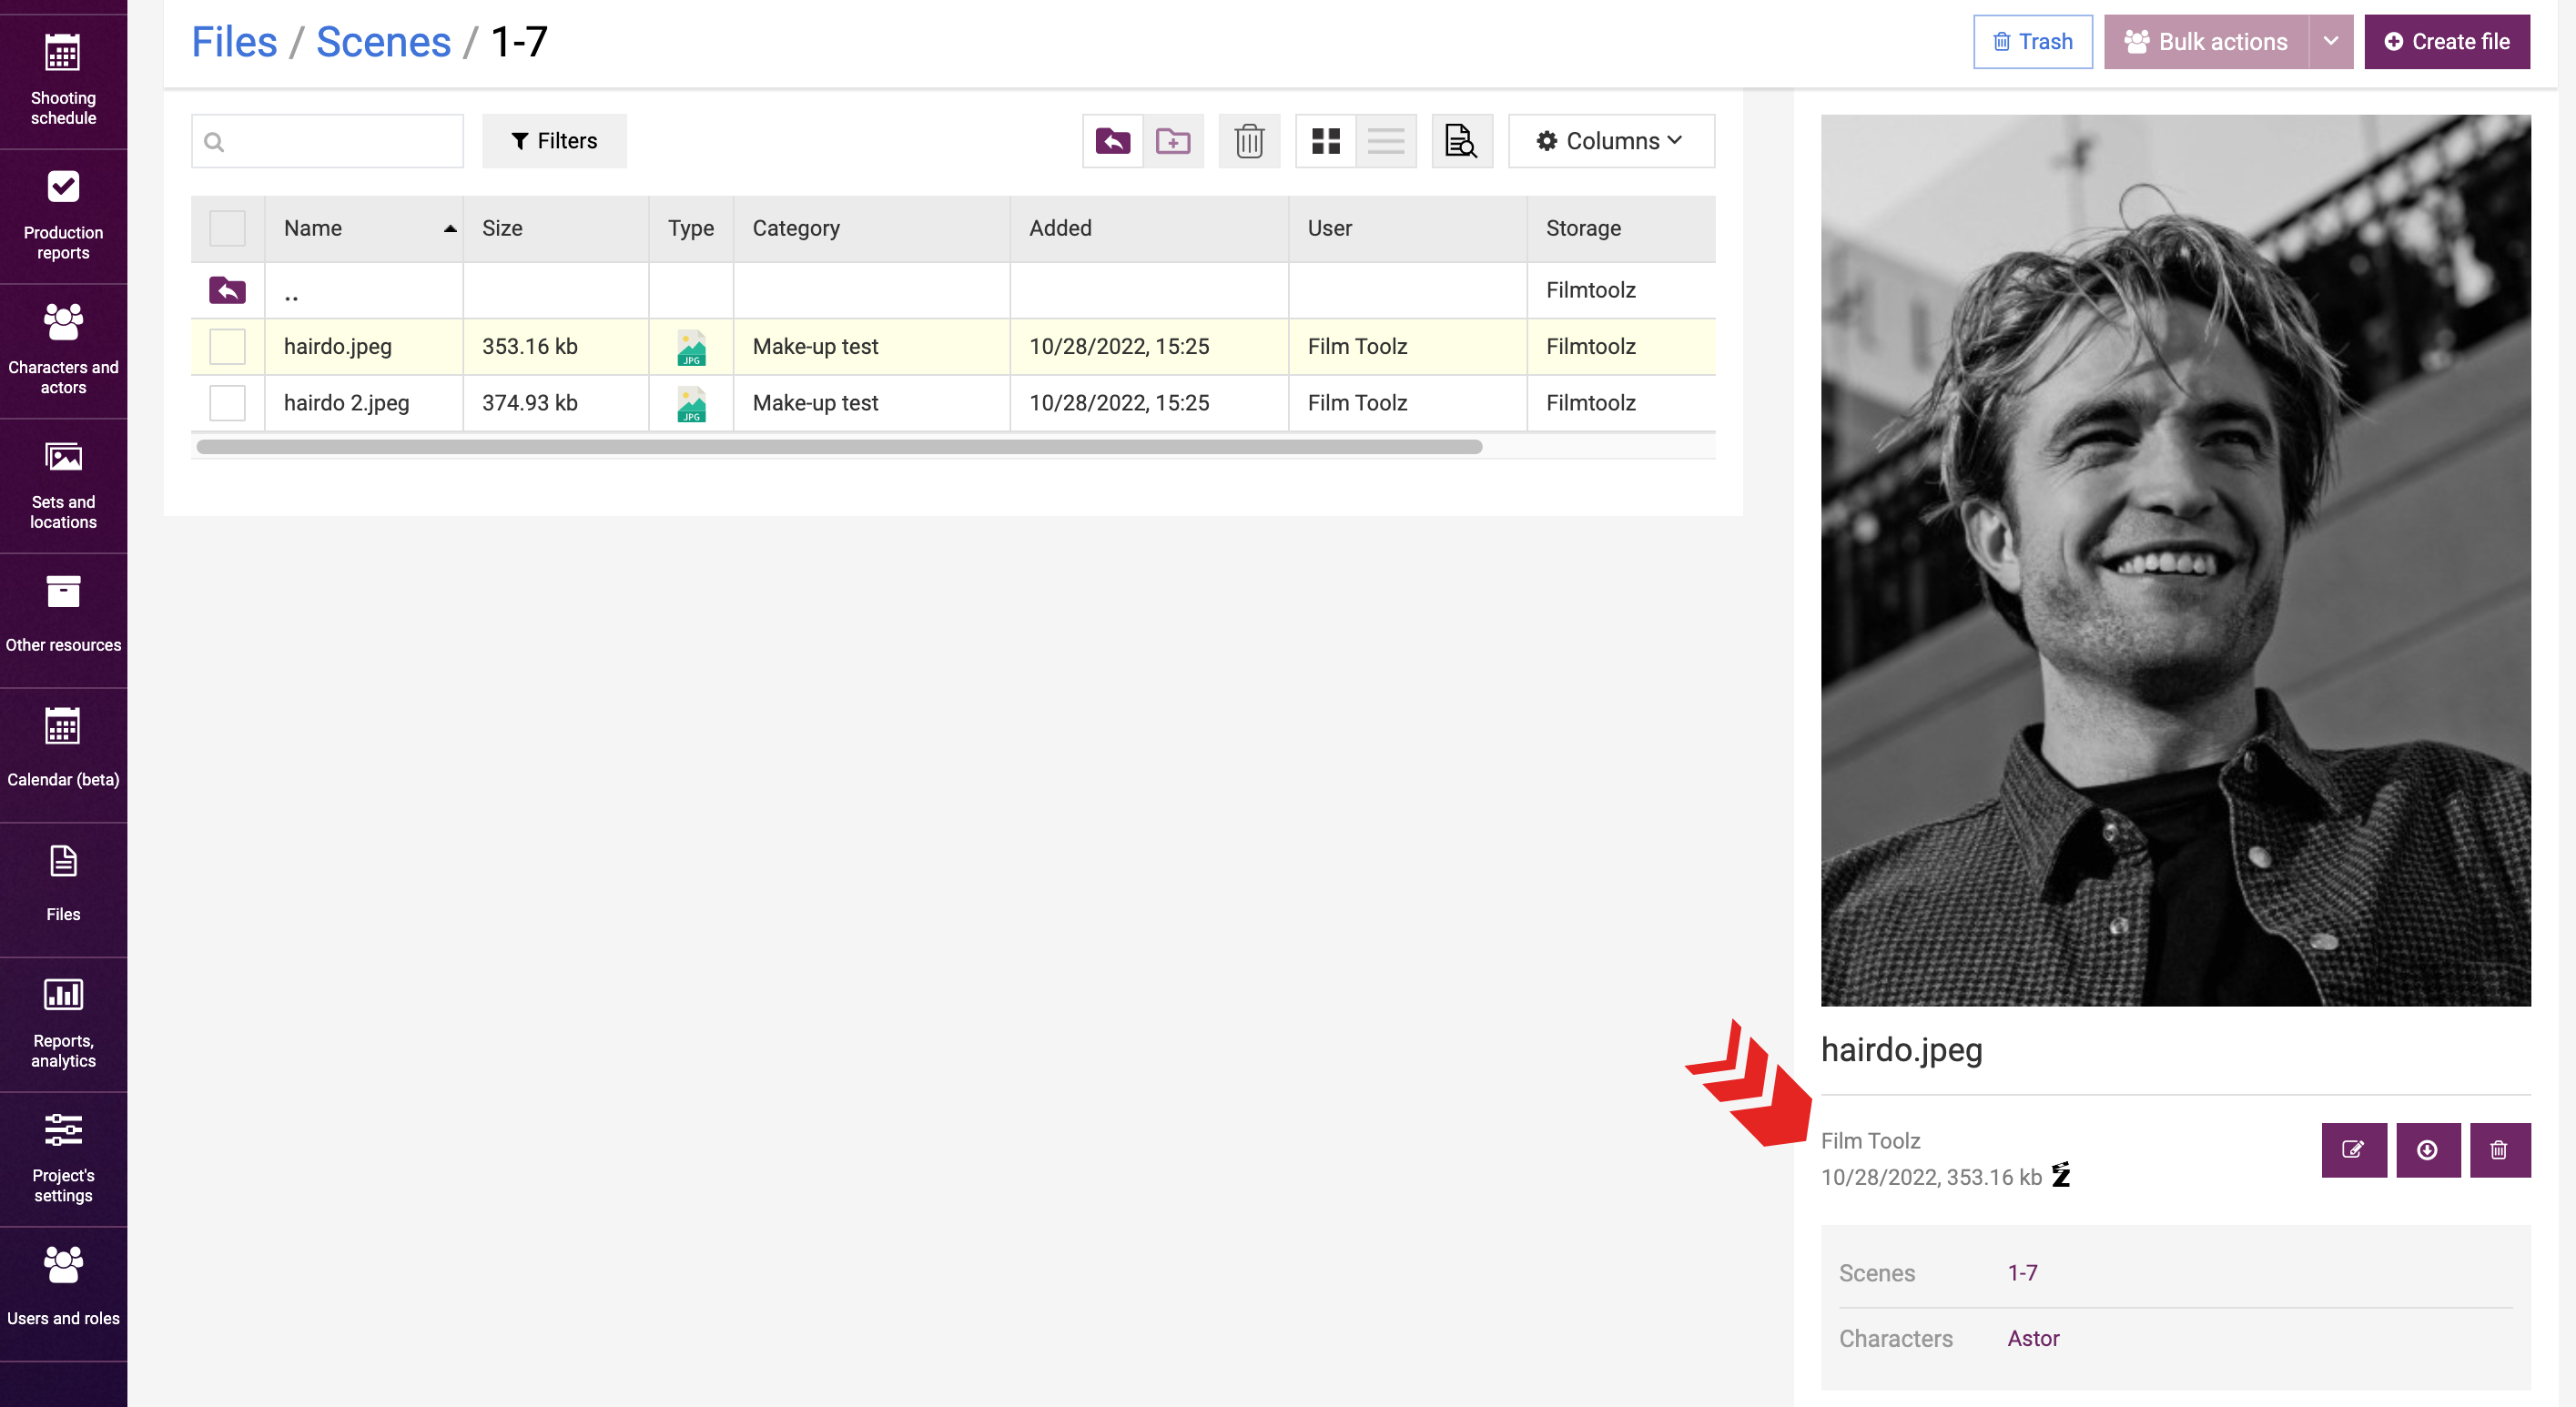The image size is (2576, 1407).
Task: Toggle the select-all checkbox in the header
Action: (227, 229)
